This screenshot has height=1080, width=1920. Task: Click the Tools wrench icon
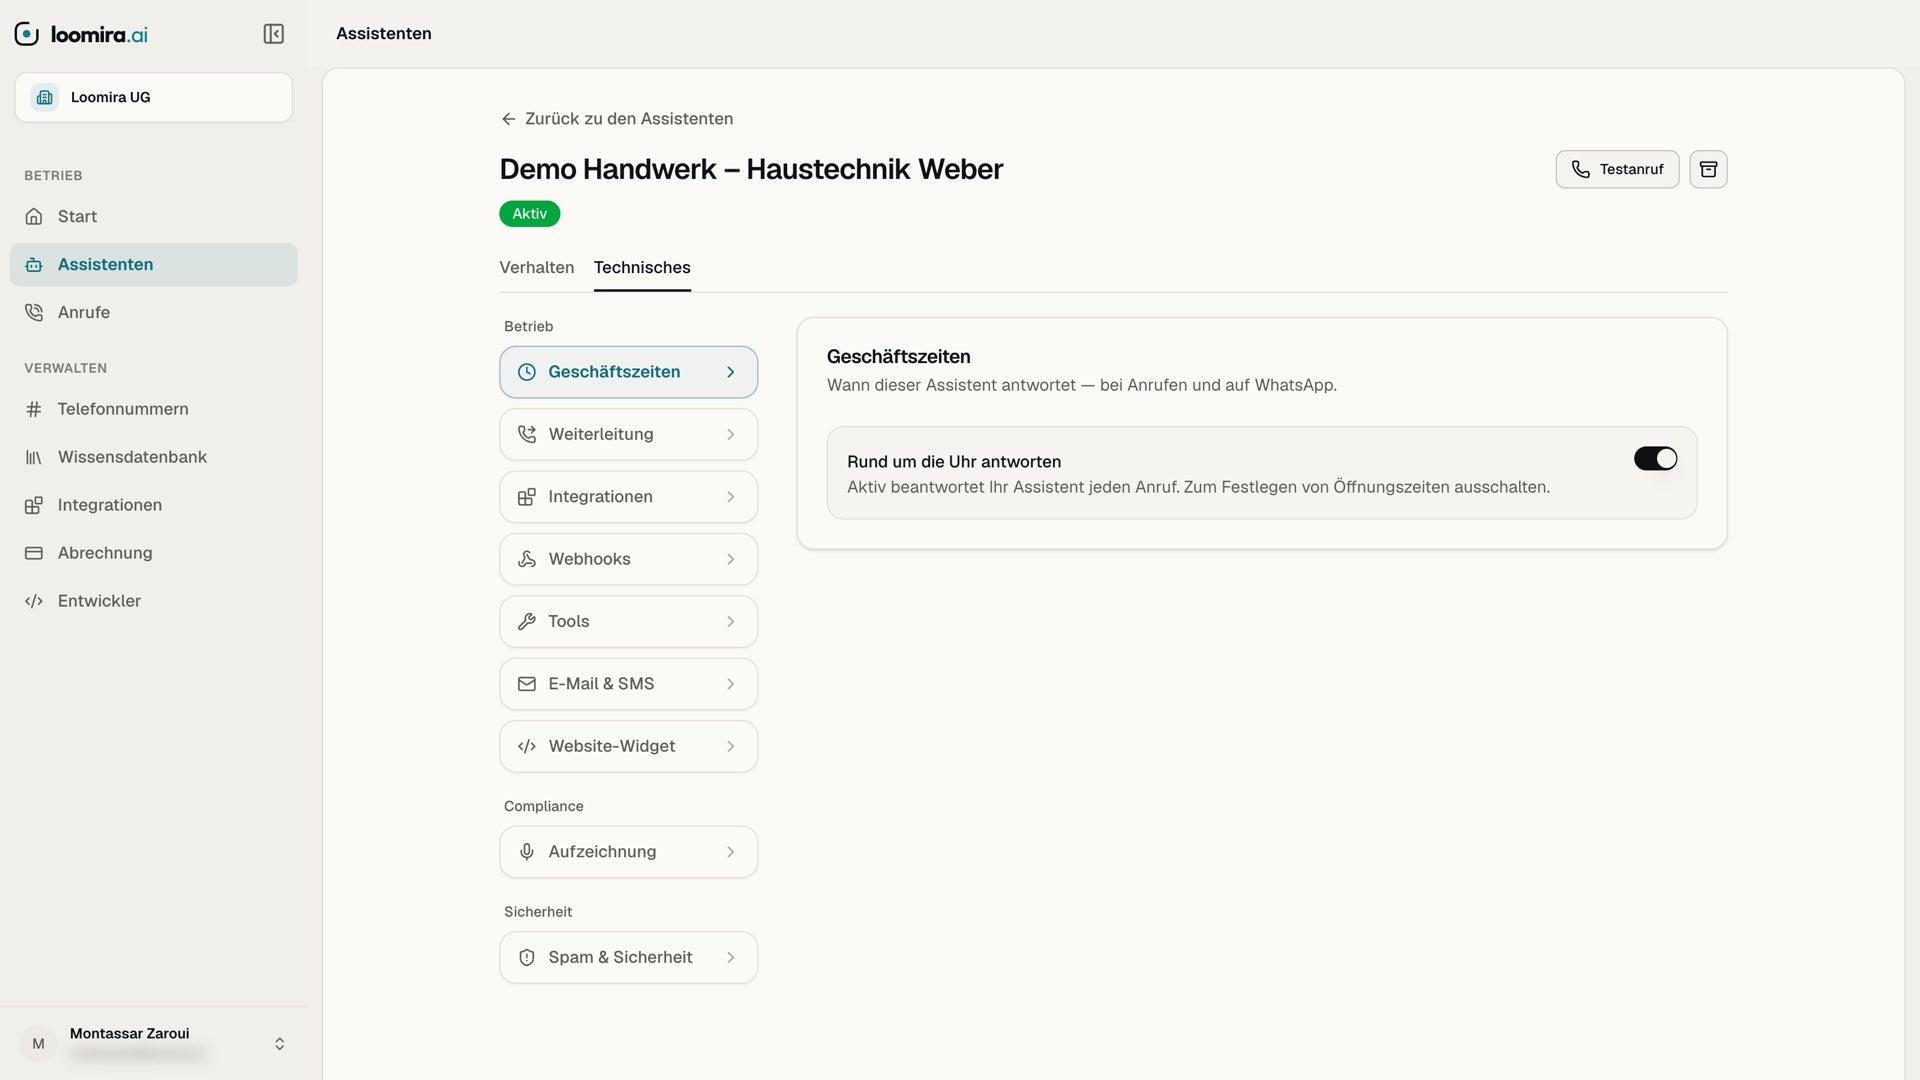[x=527, y=621]
